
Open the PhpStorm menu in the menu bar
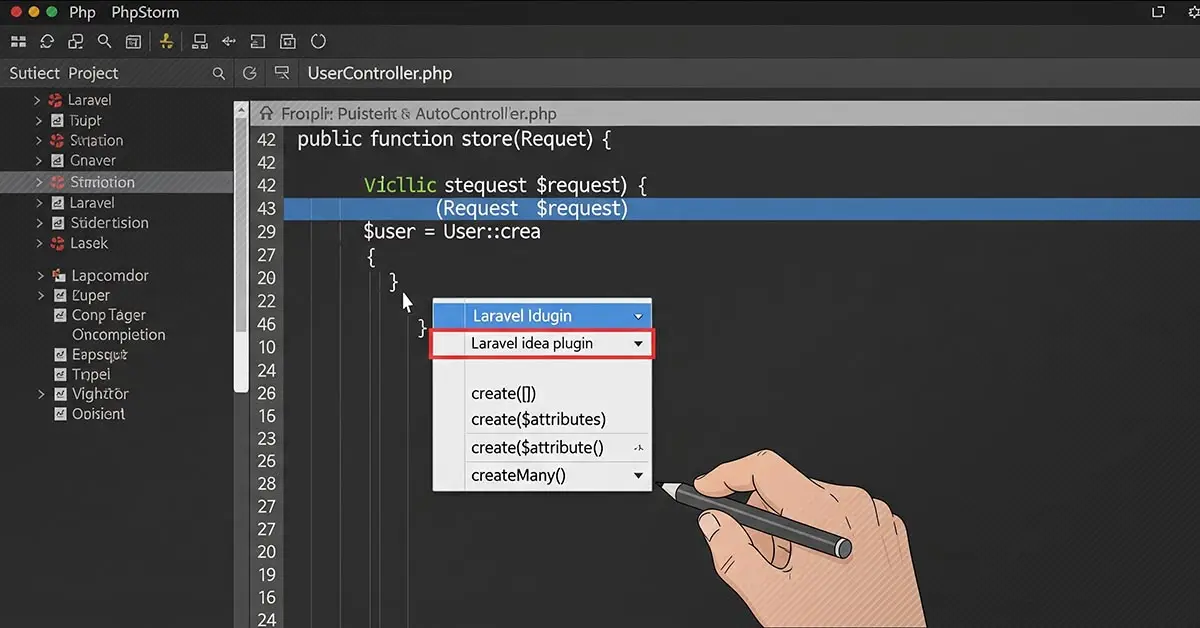coord(145,12)
